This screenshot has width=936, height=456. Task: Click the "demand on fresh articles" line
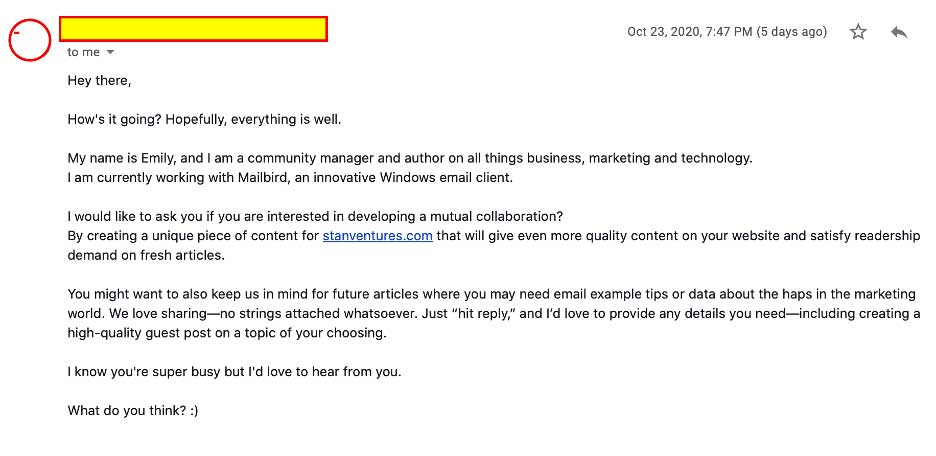[146, 255]
